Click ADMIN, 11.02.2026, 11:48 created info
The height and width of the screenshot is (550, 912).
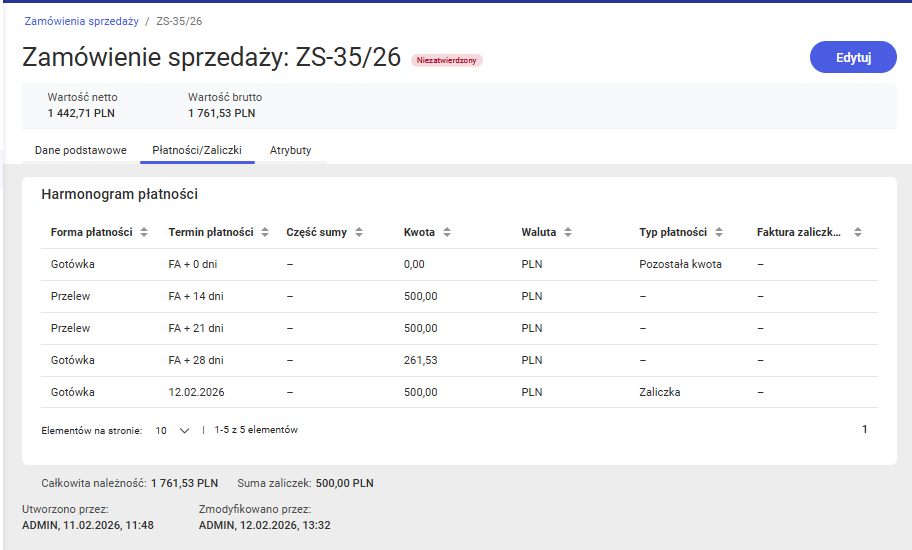coord(88,525)
